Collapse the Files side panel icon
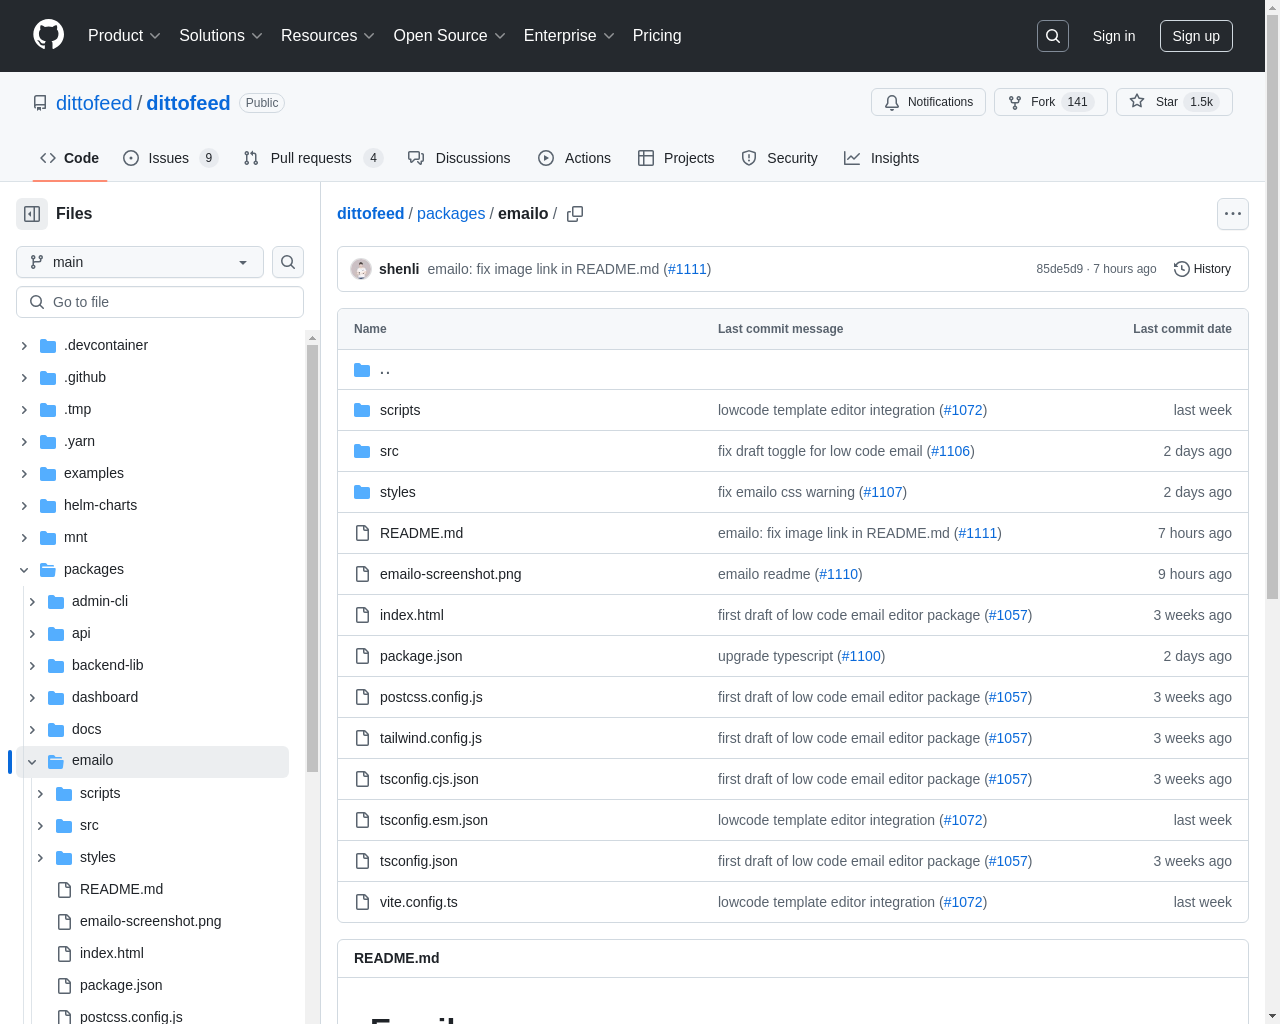1280x1024 pixels. coord(32,214)
